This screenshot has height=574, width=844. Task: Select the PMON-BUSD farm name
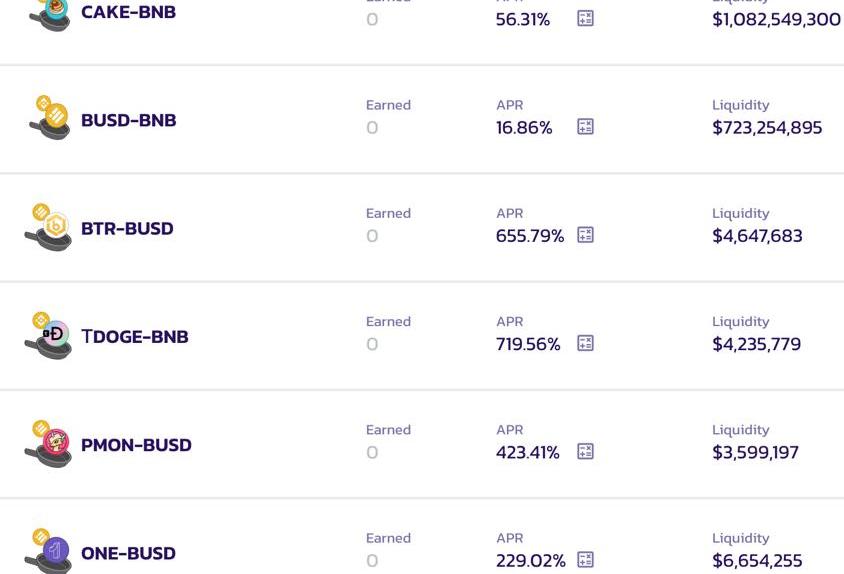pos(136,445)
